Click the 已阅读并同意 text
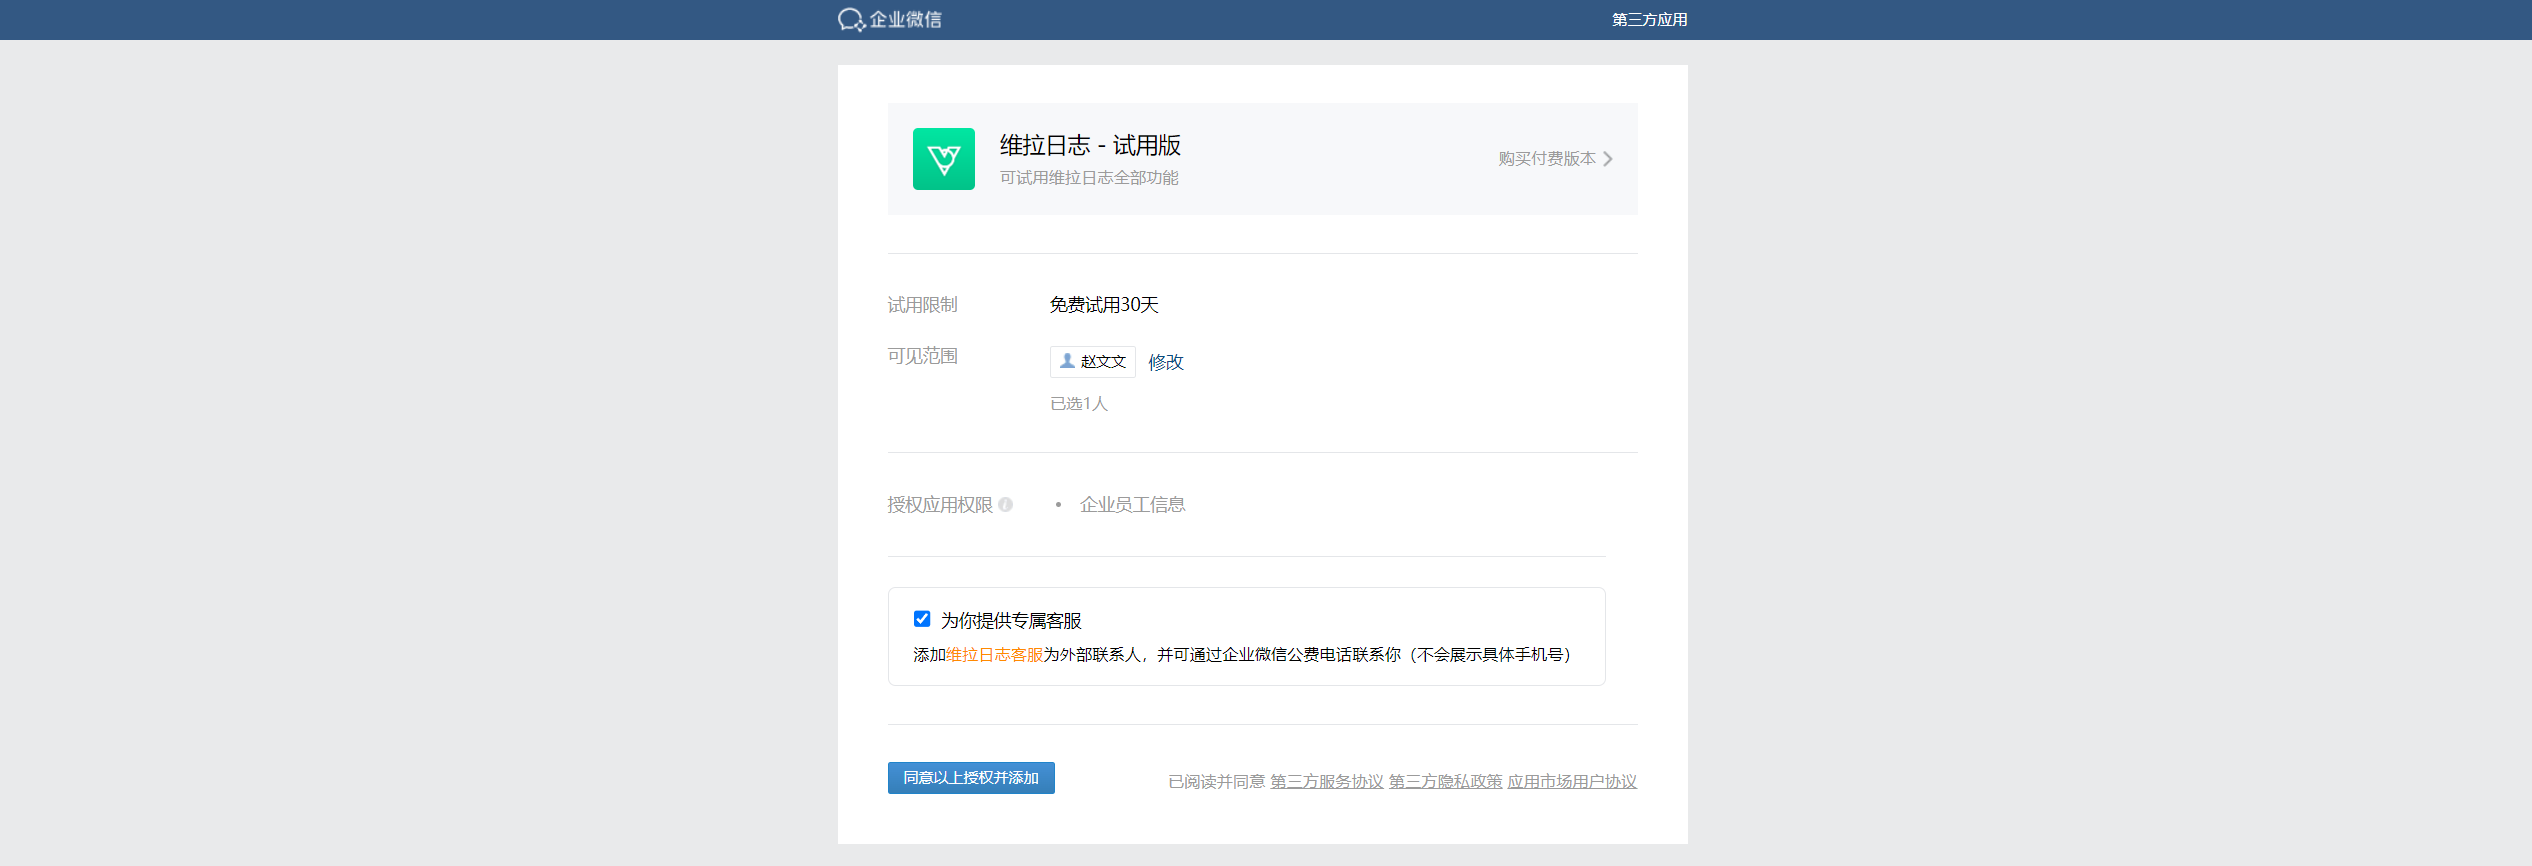This screenshot has height=866, width=2532. click(1216, 782)
